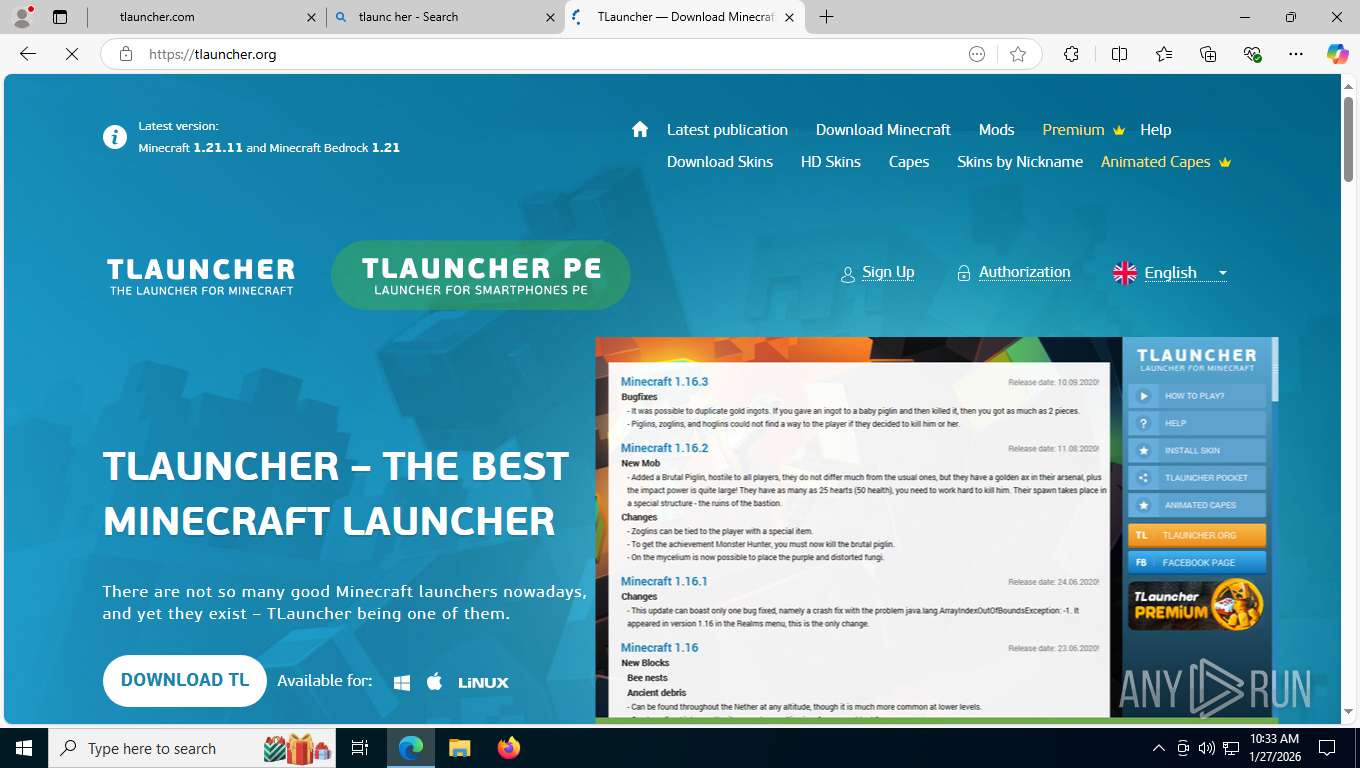Open the Extensions puzzle icon
Image resolution: width=1360 pixels, height=768 pixels.
pos(1071,54)
